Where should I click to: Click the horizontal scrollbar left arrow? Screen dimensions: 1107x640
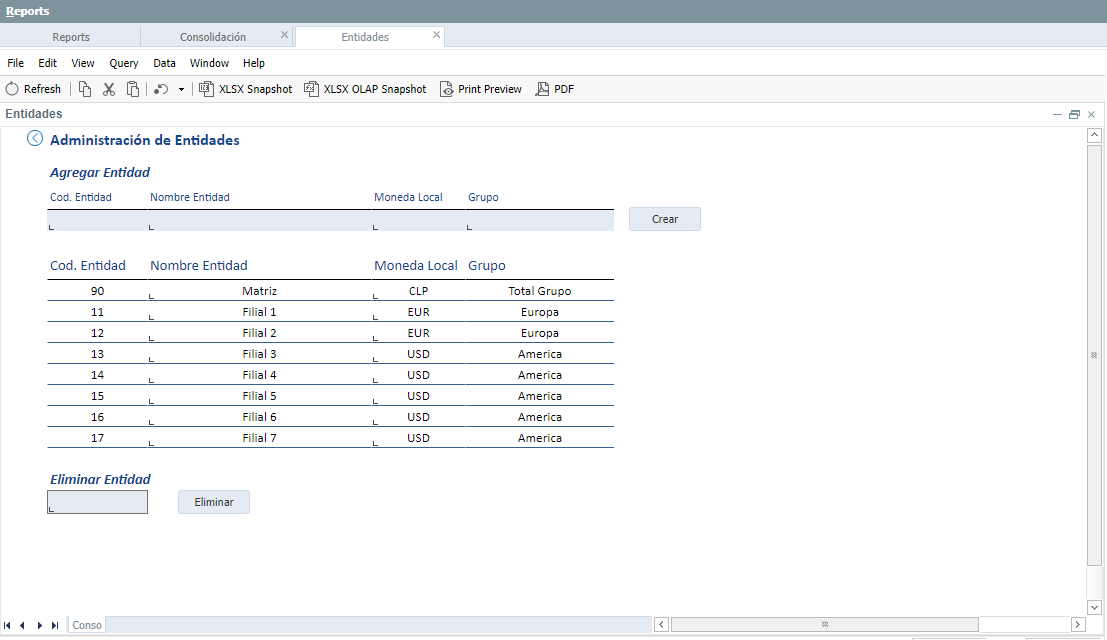click(662, 624)
